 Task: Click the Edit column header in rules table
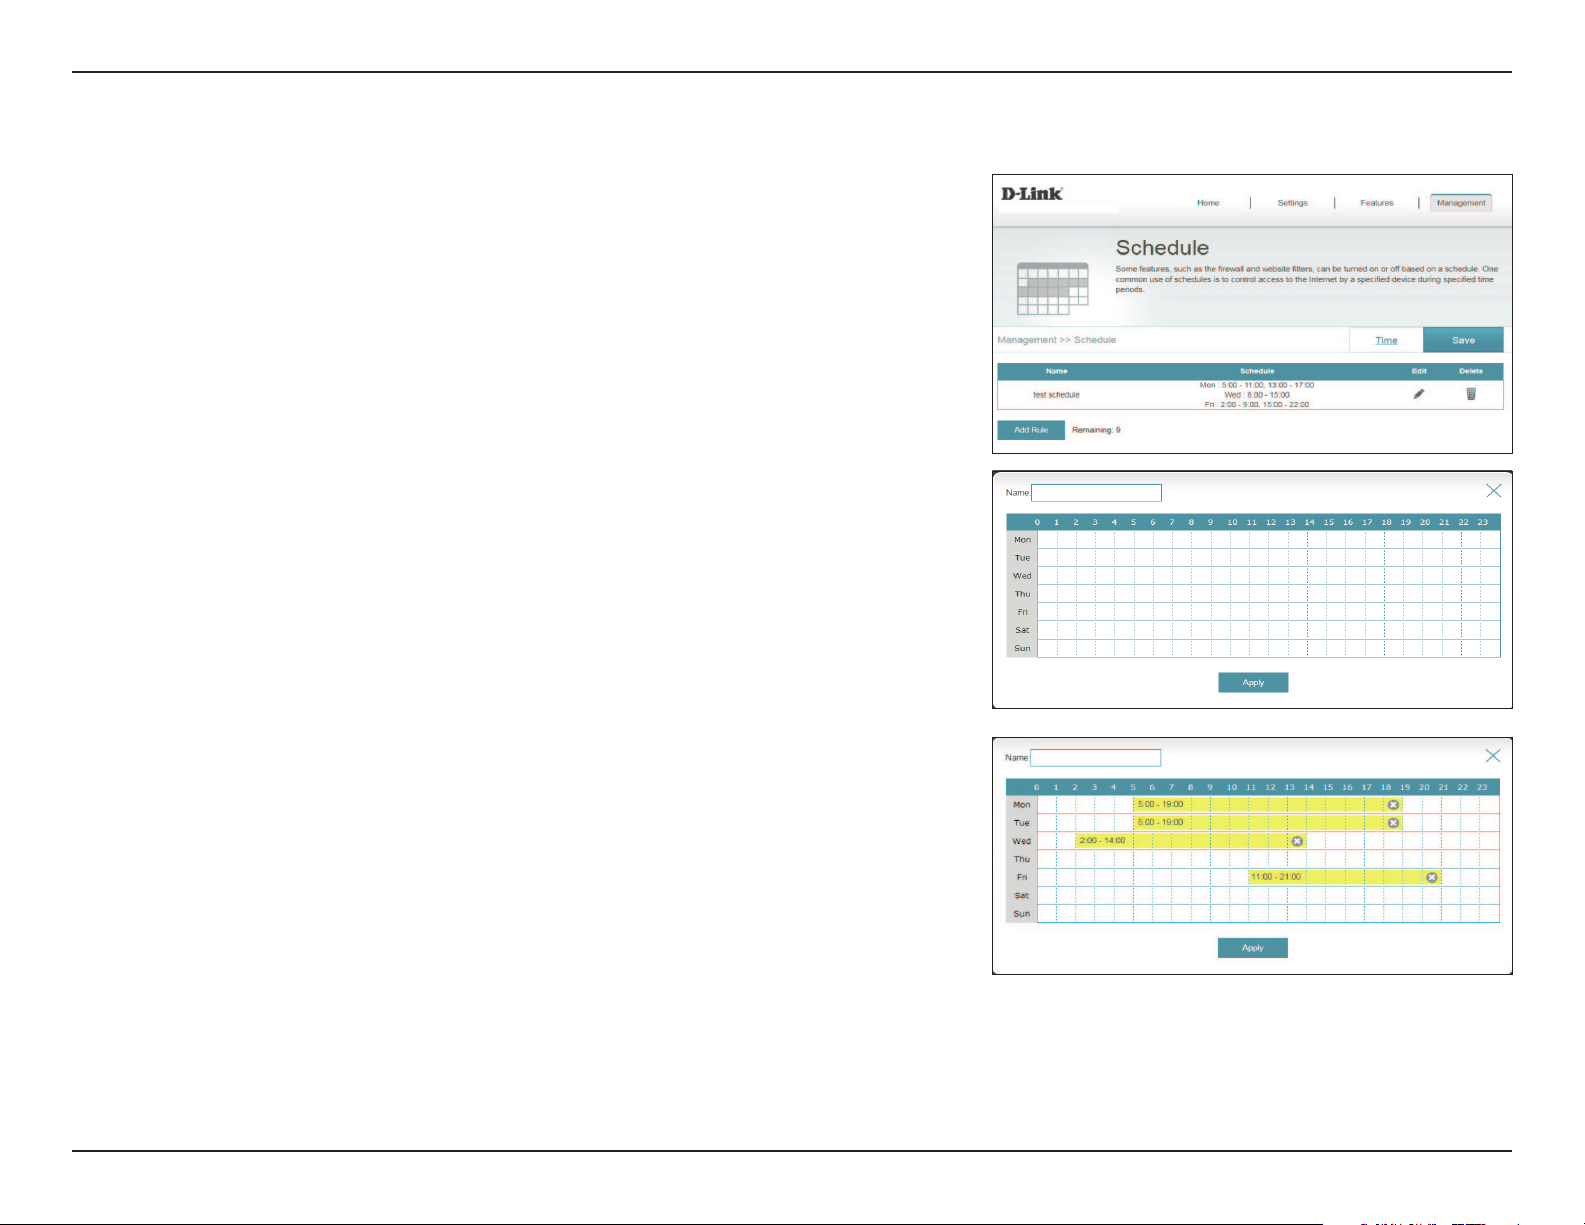pos(1419,371)
